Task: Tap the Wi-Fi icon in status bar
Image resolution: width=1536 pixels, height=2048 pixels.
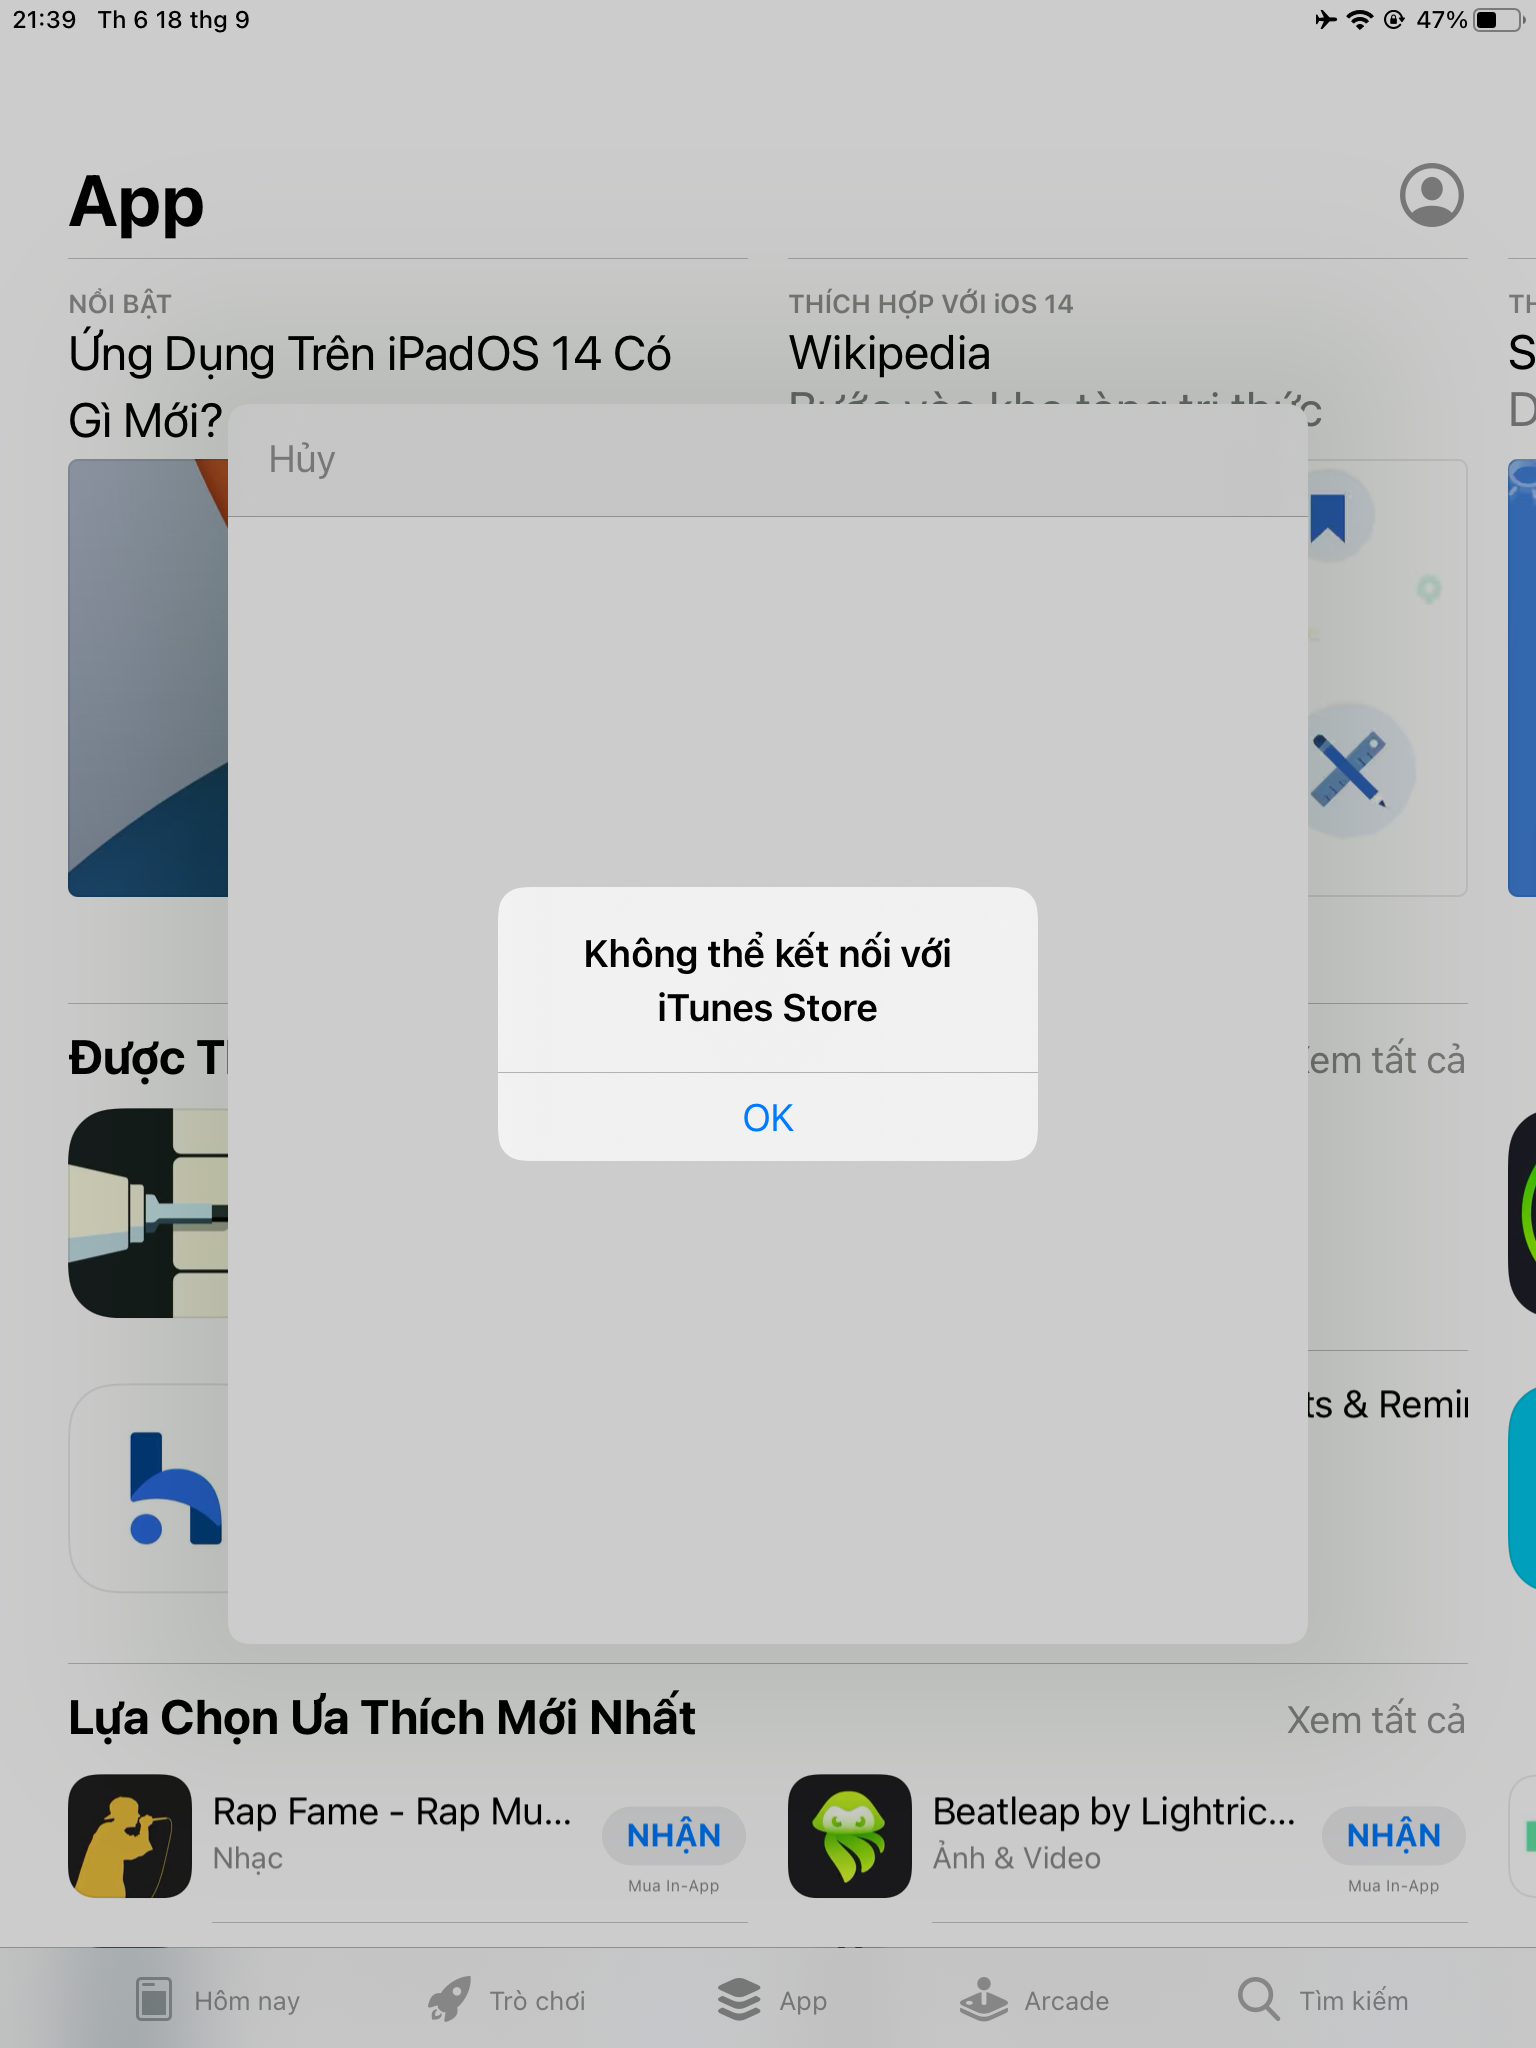Action: point(1359,20)
